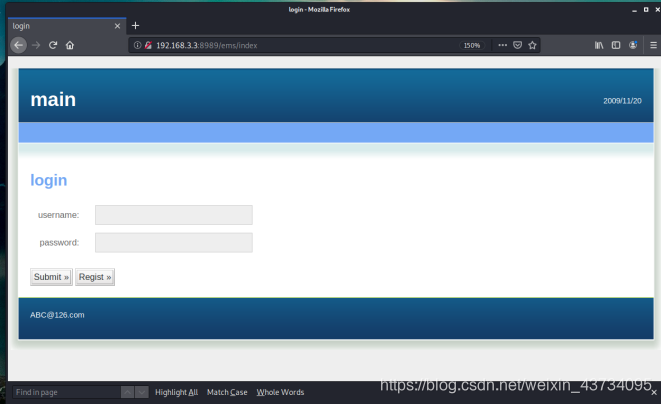
Task: Click the address bar URL
Action: tap(206, 45)
